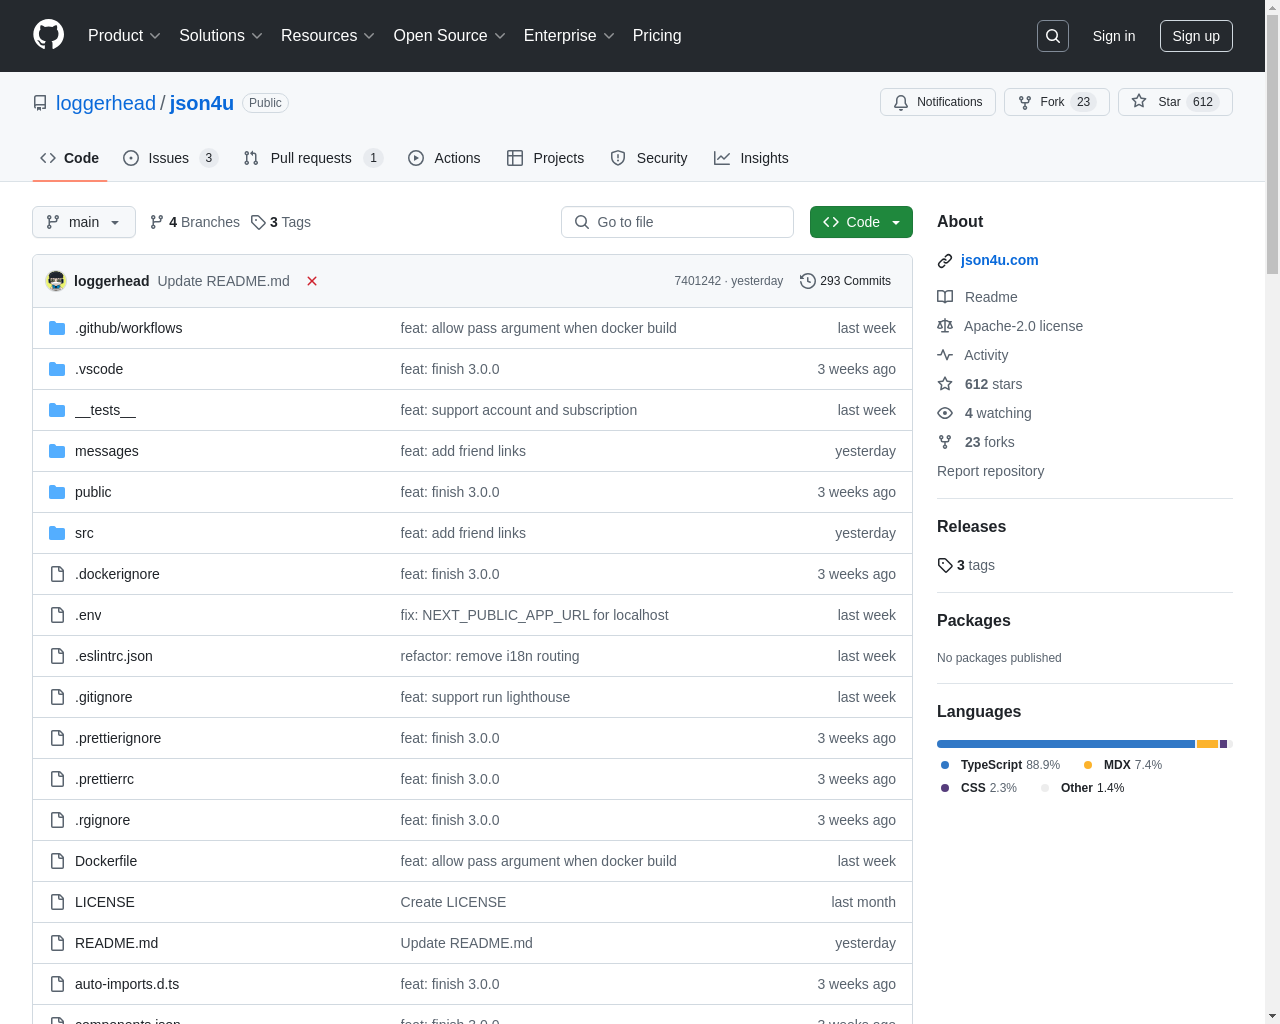Click the search magnifier icon in header
Screen dimensions: 1280x1024
pos(1053,36)
